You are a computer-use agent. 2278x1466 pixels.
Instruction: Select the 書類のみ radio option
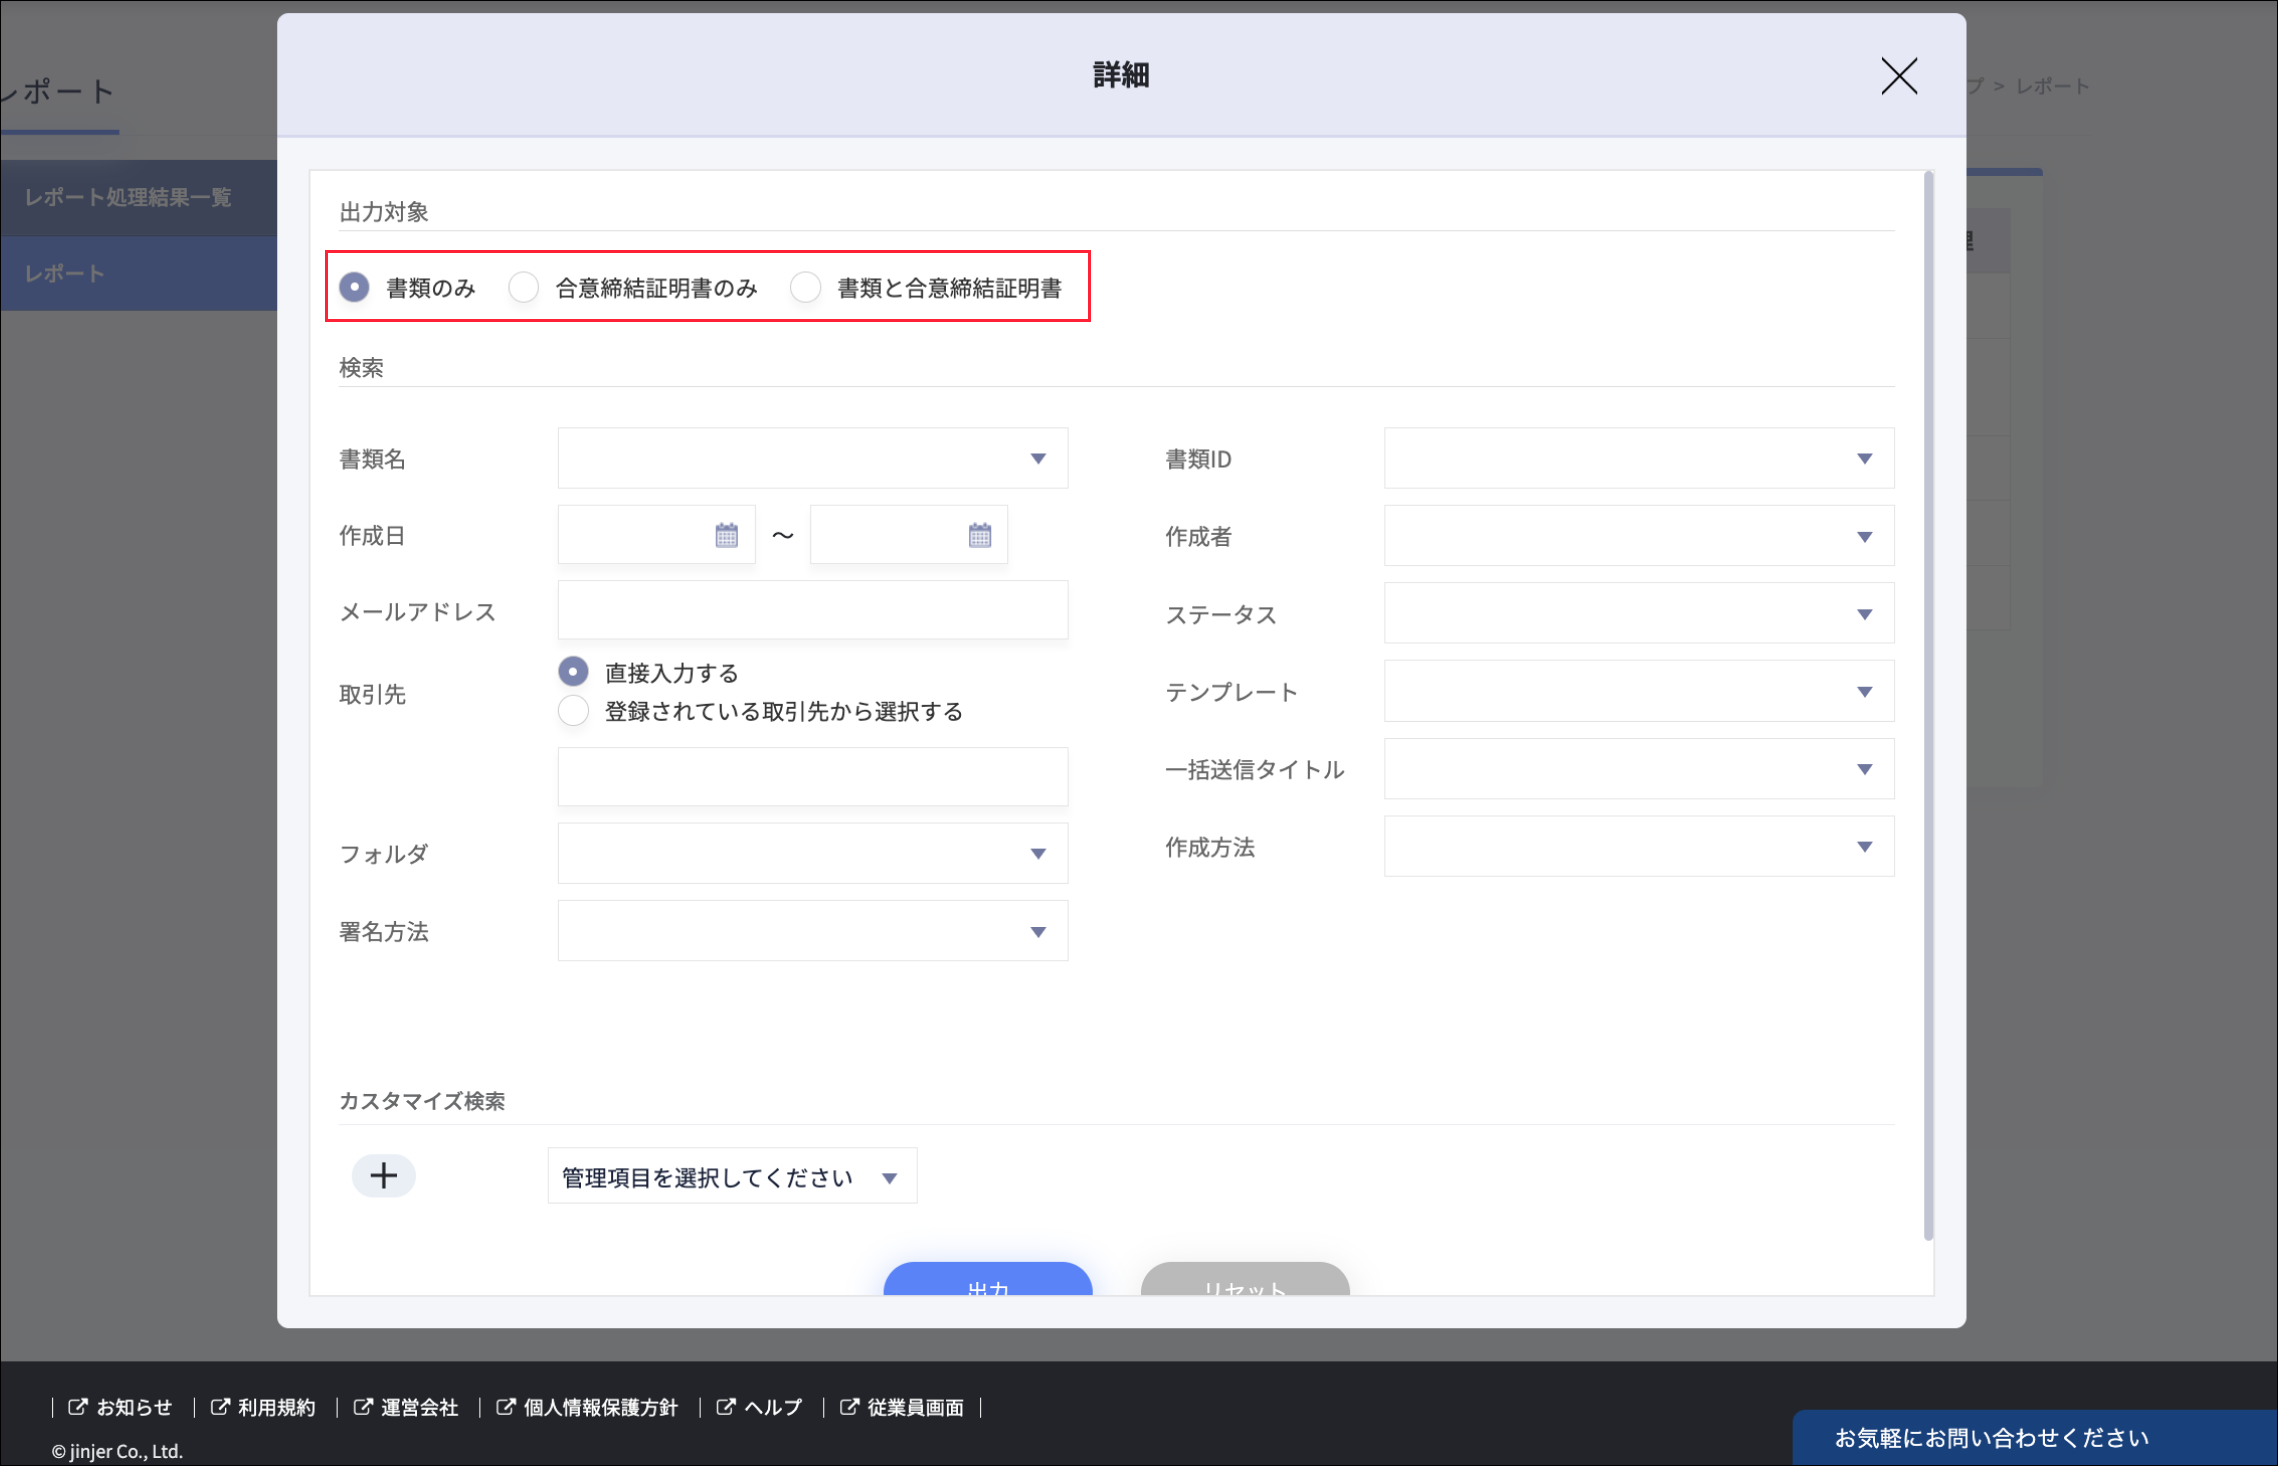355,288
